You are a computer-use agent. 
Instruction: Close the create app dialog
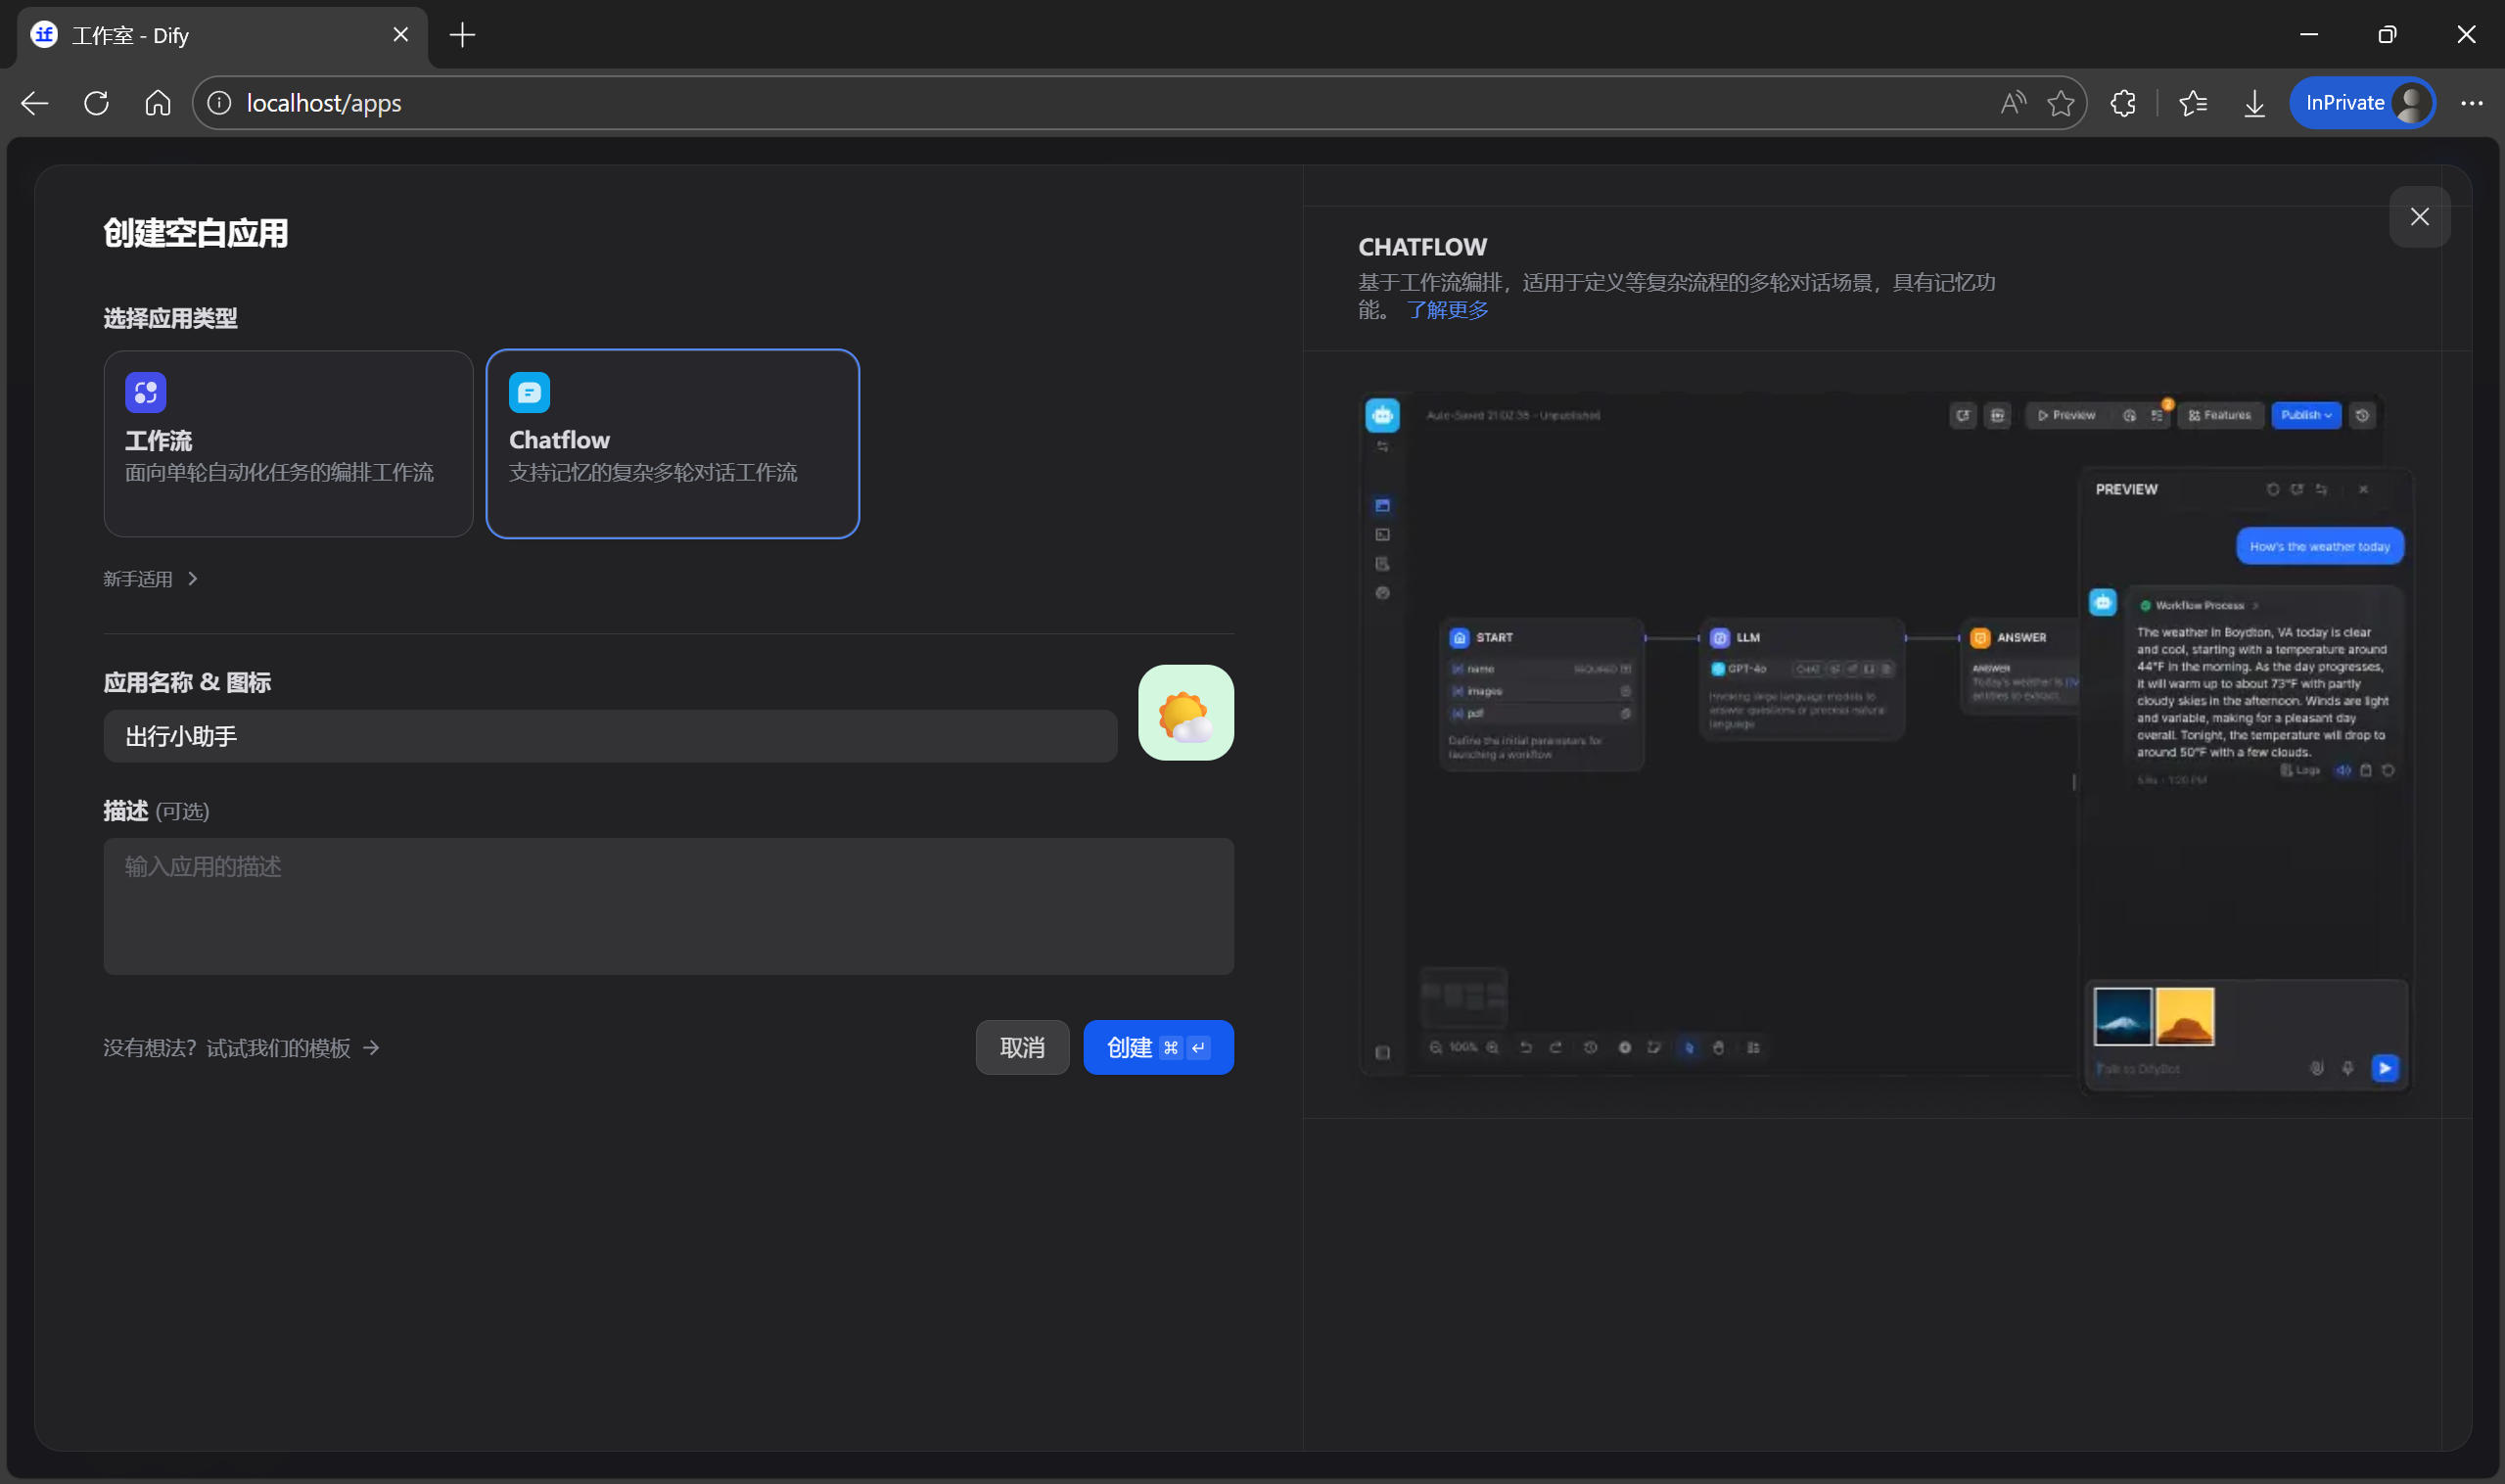(x=2418, y=216)
